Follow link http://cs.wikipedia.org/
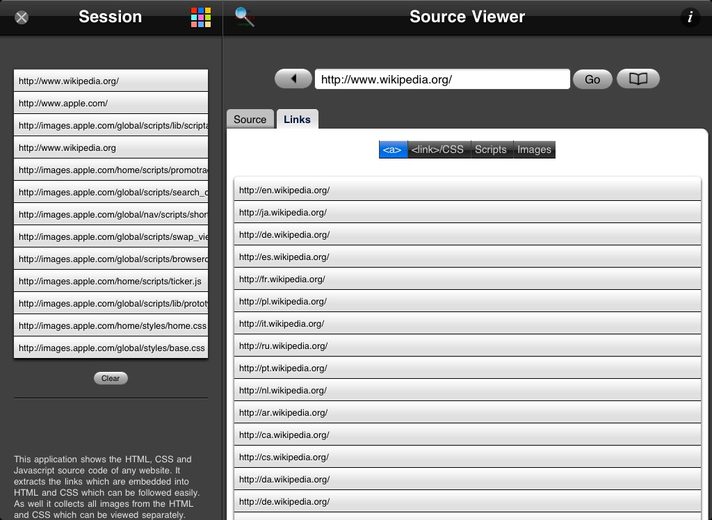 click(x=468, y=457)
